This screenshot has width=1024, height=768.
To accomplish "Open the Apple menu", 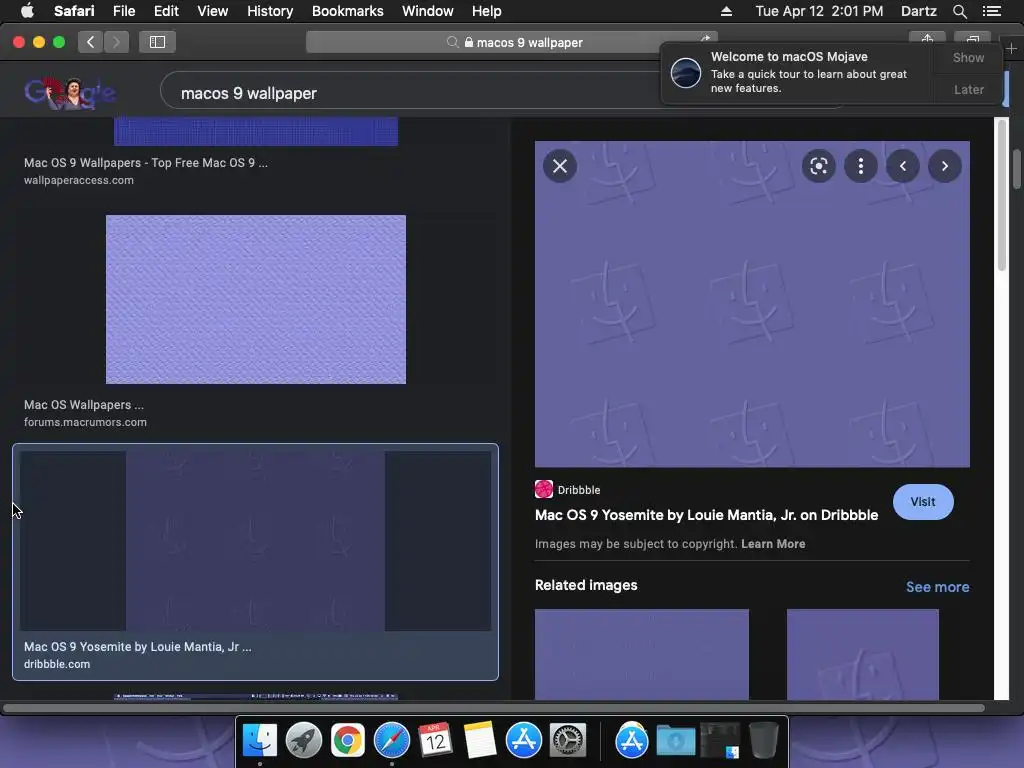I will coord(27,10).
